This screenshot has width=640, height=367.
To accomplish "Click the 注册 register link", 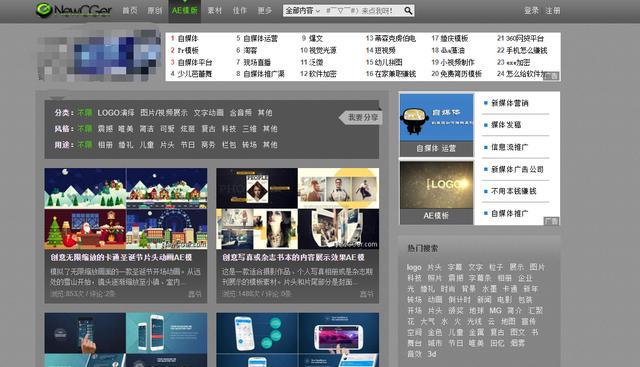I will pyautogui.click(x=553, y=11).
